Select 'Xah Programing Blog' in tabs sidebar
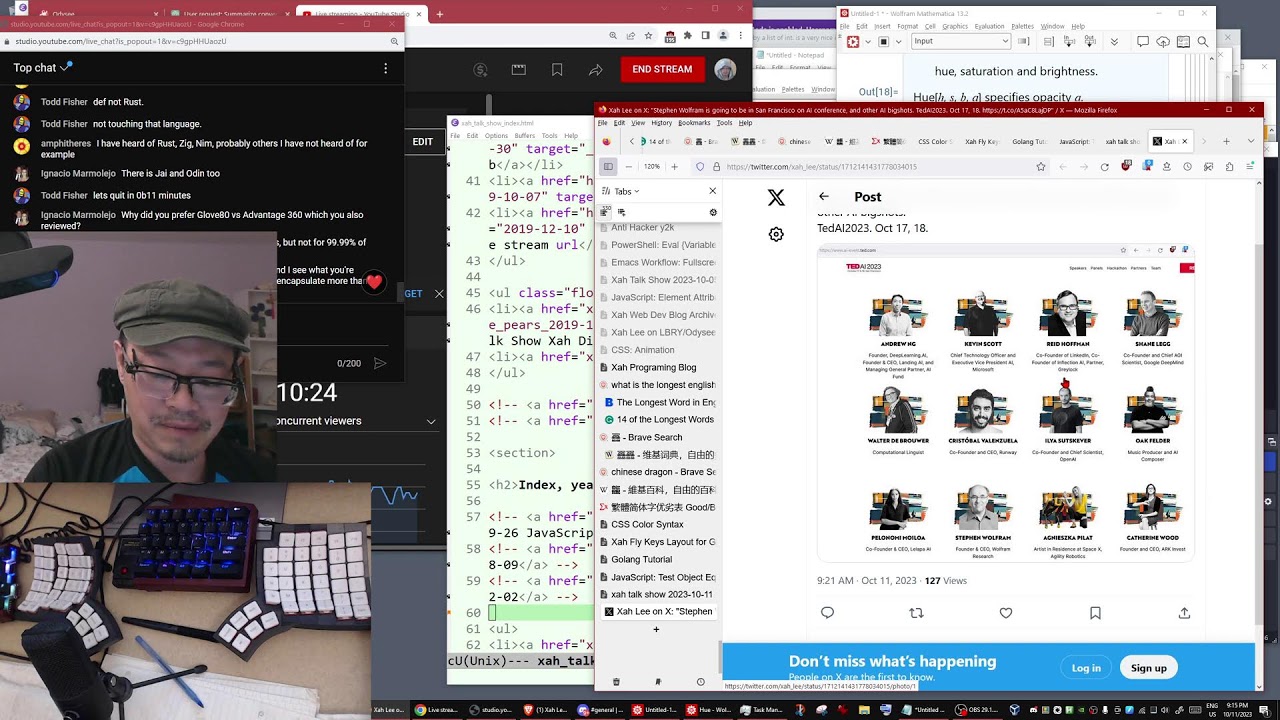The image size is (1280, 720). [x=657, y=367]
